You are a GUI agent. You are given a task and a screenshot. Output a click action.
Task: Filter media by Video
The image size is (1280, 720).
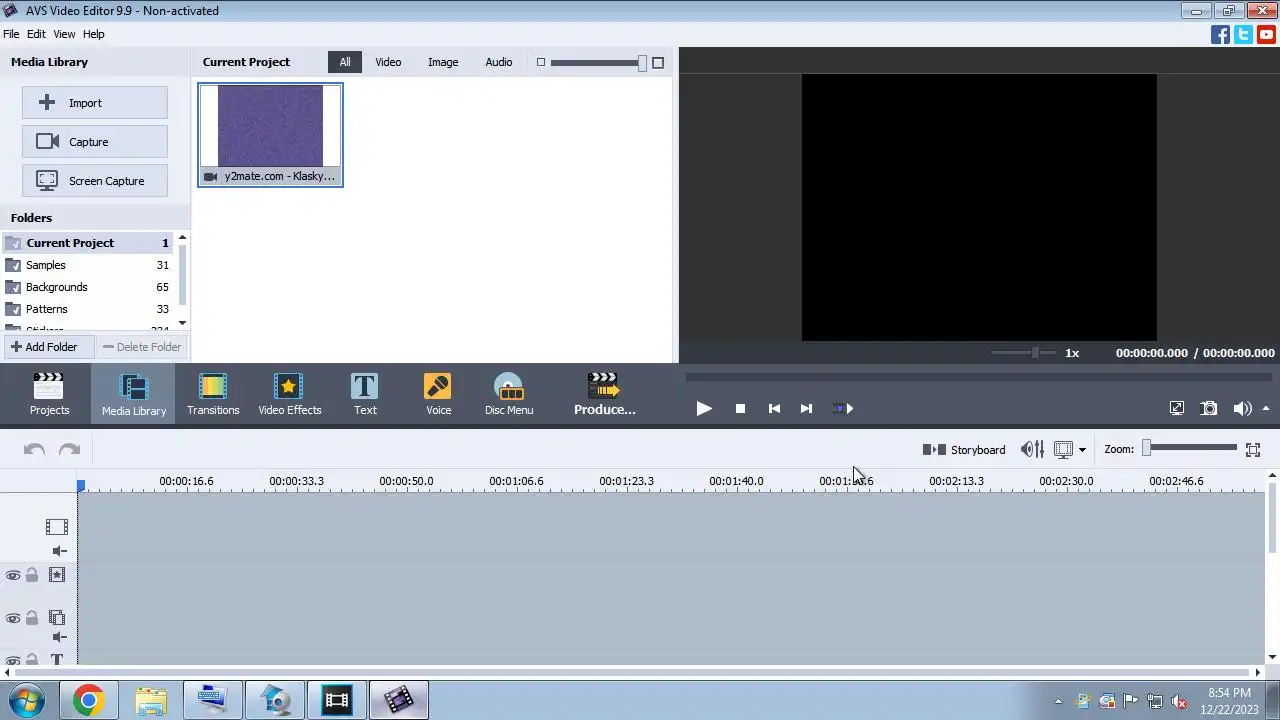pyautogui.click(x=388, y=62)
